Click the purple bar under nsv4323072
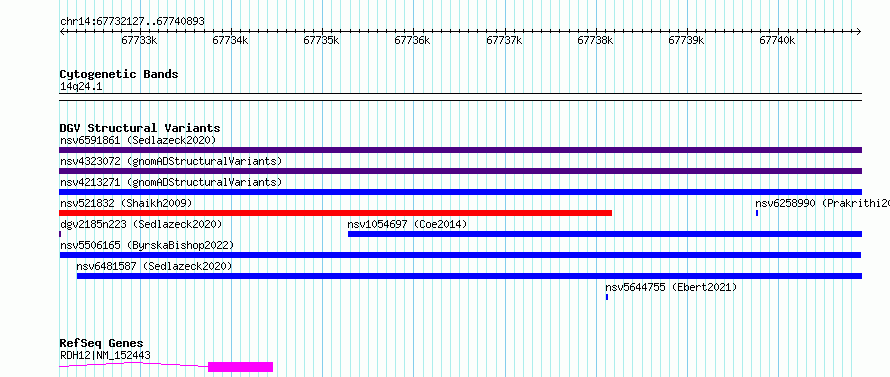The image size is (890, 377). click(x=460, y=171)
